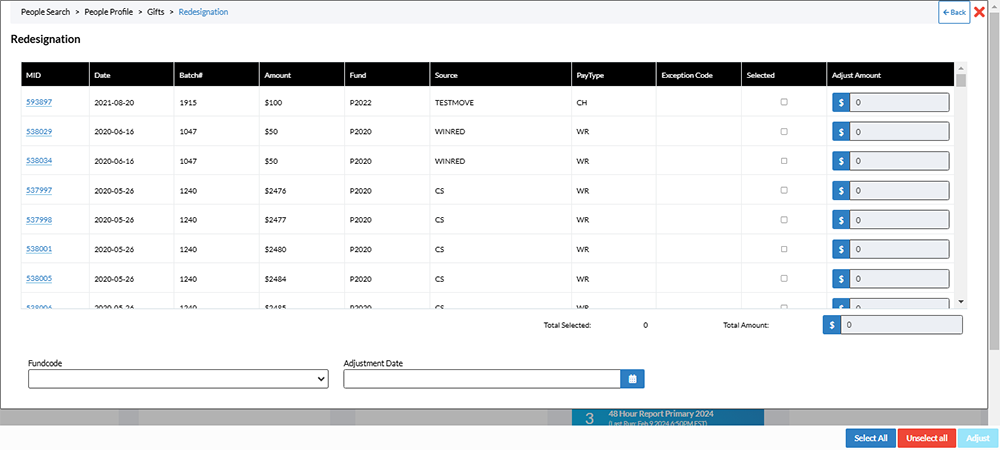Select the checkbox for MID 538001
This screenshot has height=450, width=1000.
tap(784, 249)
